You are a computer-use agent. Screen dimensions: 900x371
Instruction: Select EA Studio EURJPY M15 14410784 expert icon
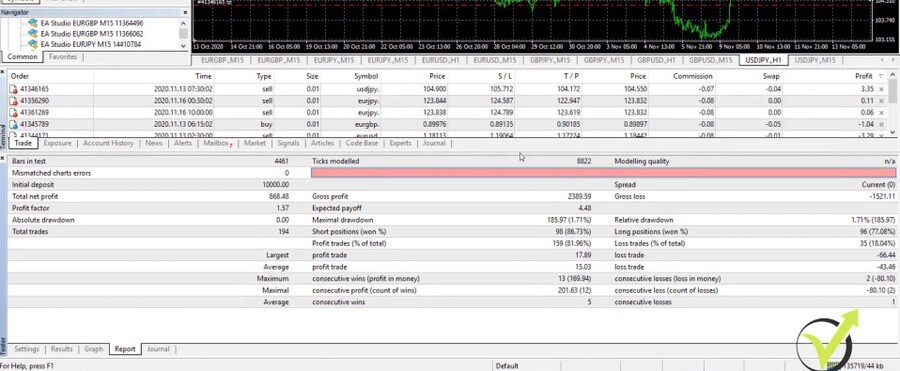click(33, 44)
